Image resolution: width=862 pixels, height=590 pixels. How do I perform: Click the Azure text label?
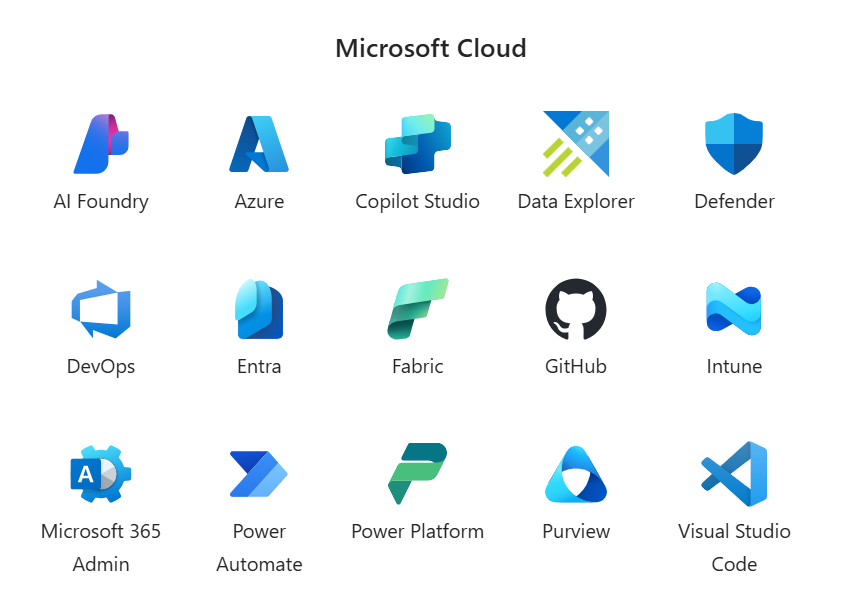pyautogui.click(x=259, y=201)
